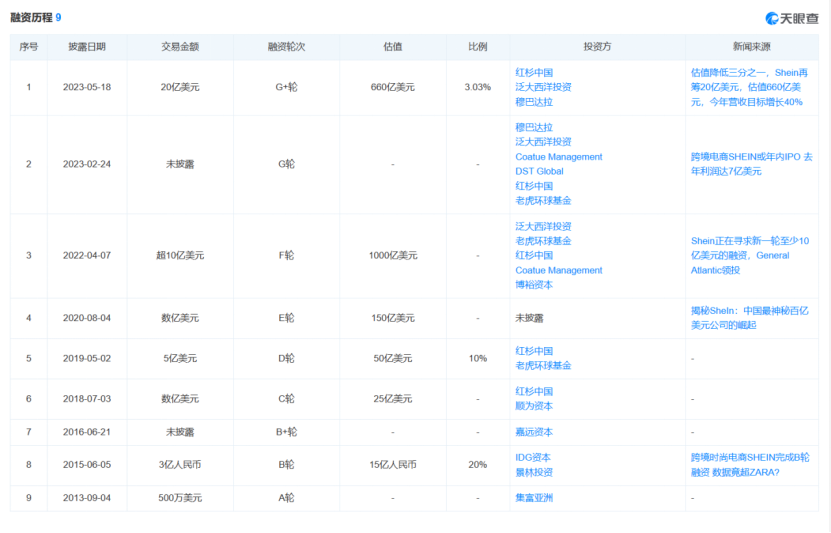Open 泛大西洋投资 link in the G+轮 row

coord(543,87)
